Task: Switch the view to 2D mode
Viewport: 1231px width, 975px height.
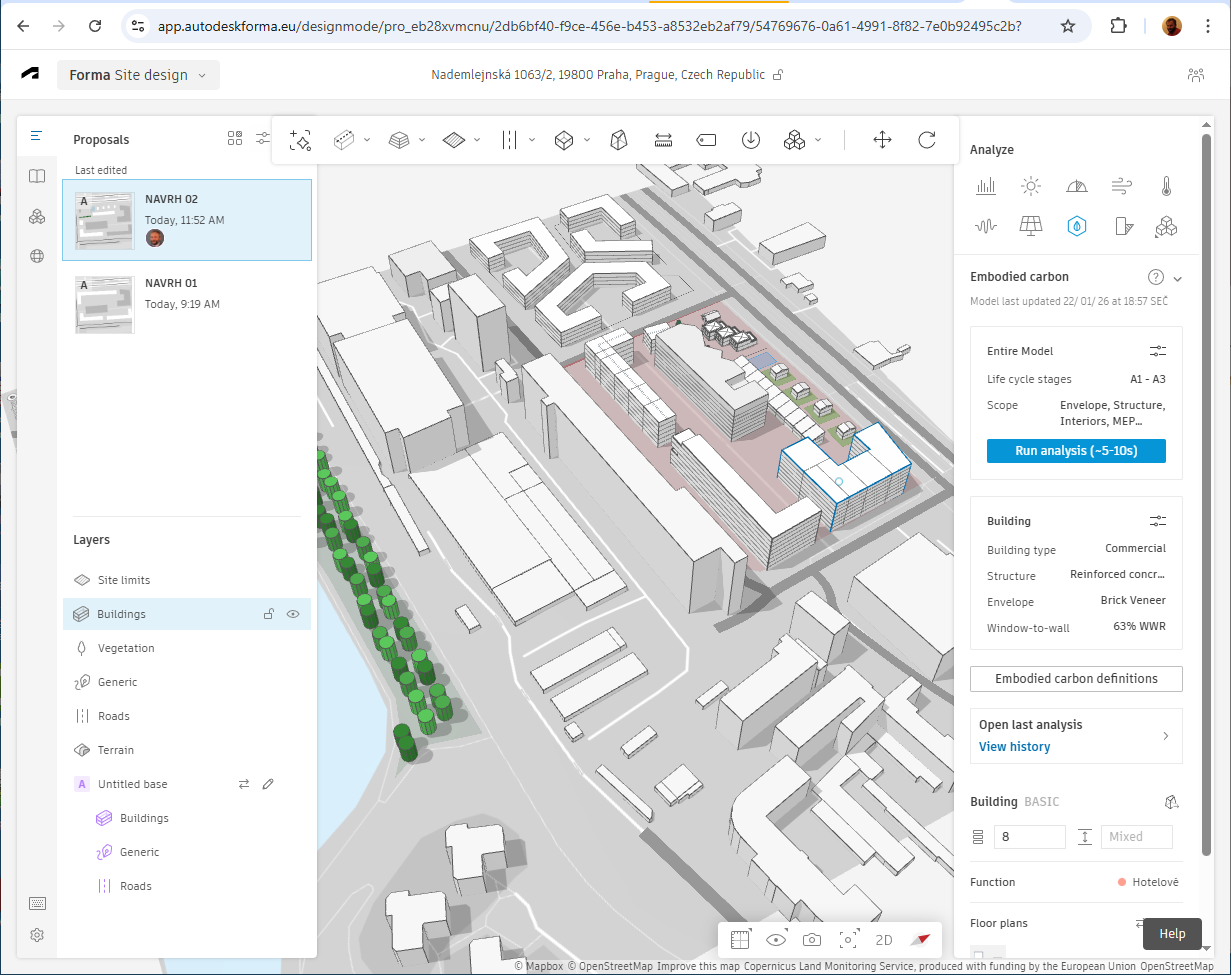Action: (884, 940)
